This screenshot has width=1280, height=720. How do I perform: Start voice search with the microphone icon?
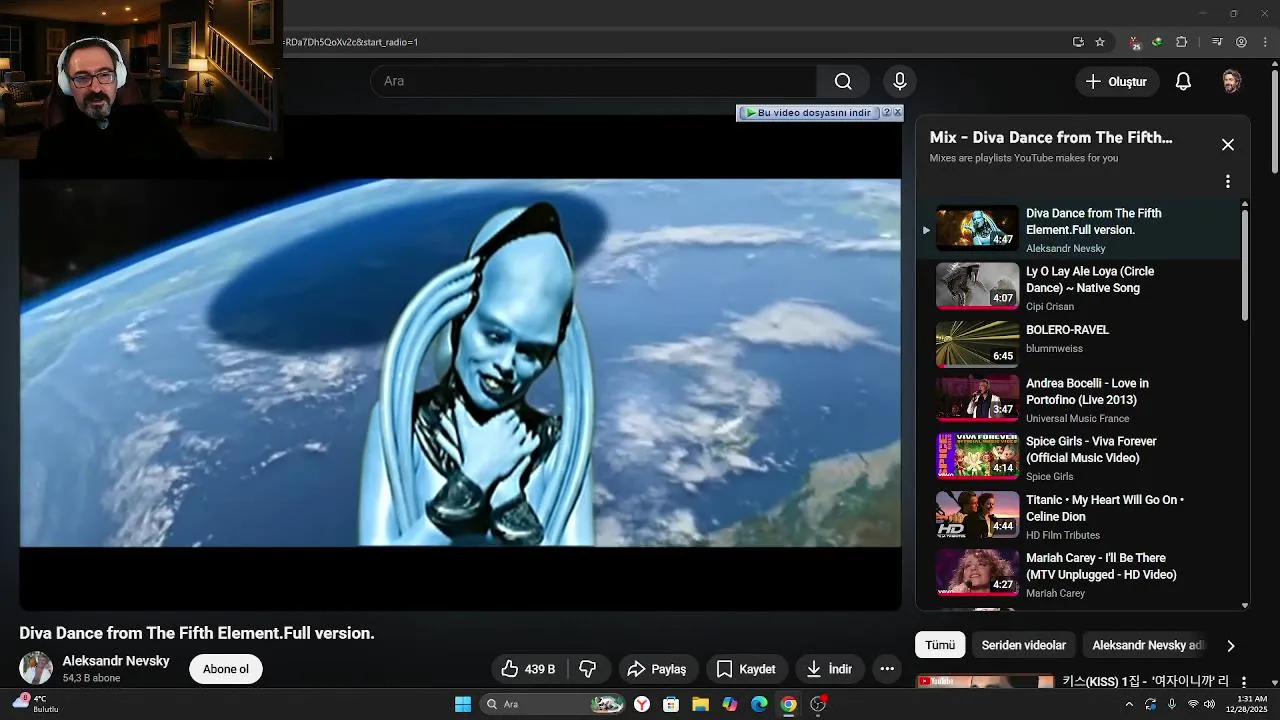click(x=899, y=81)
